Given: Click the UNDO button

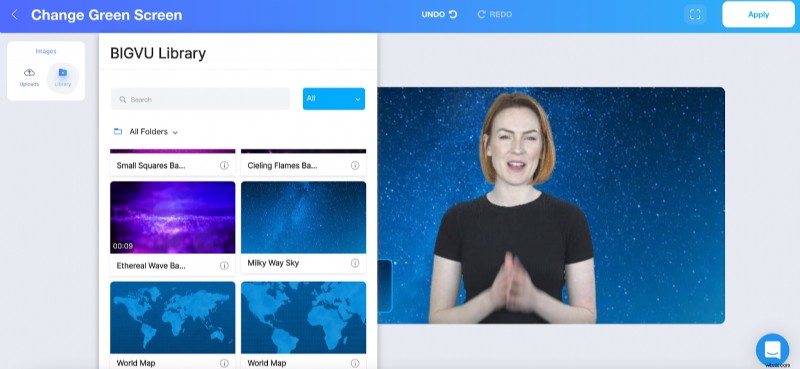Looking at the screenshot, I should 439,14.
